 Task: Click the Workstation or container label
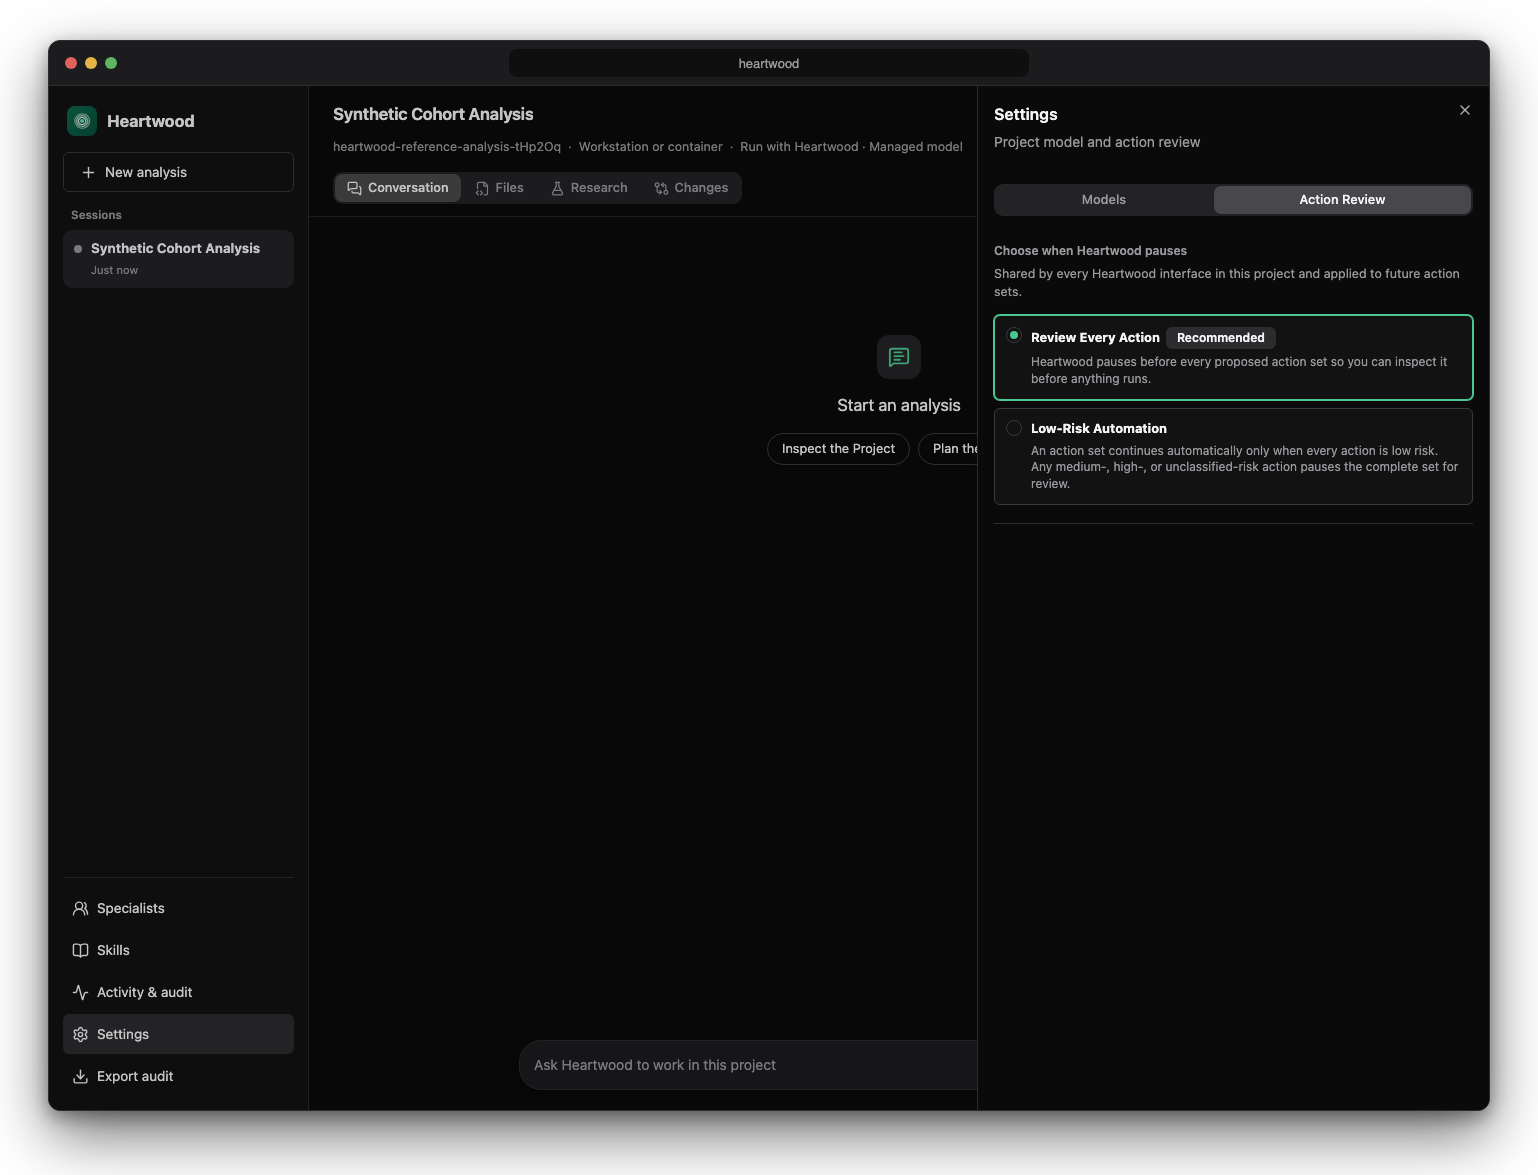click(x=651, y=147)
